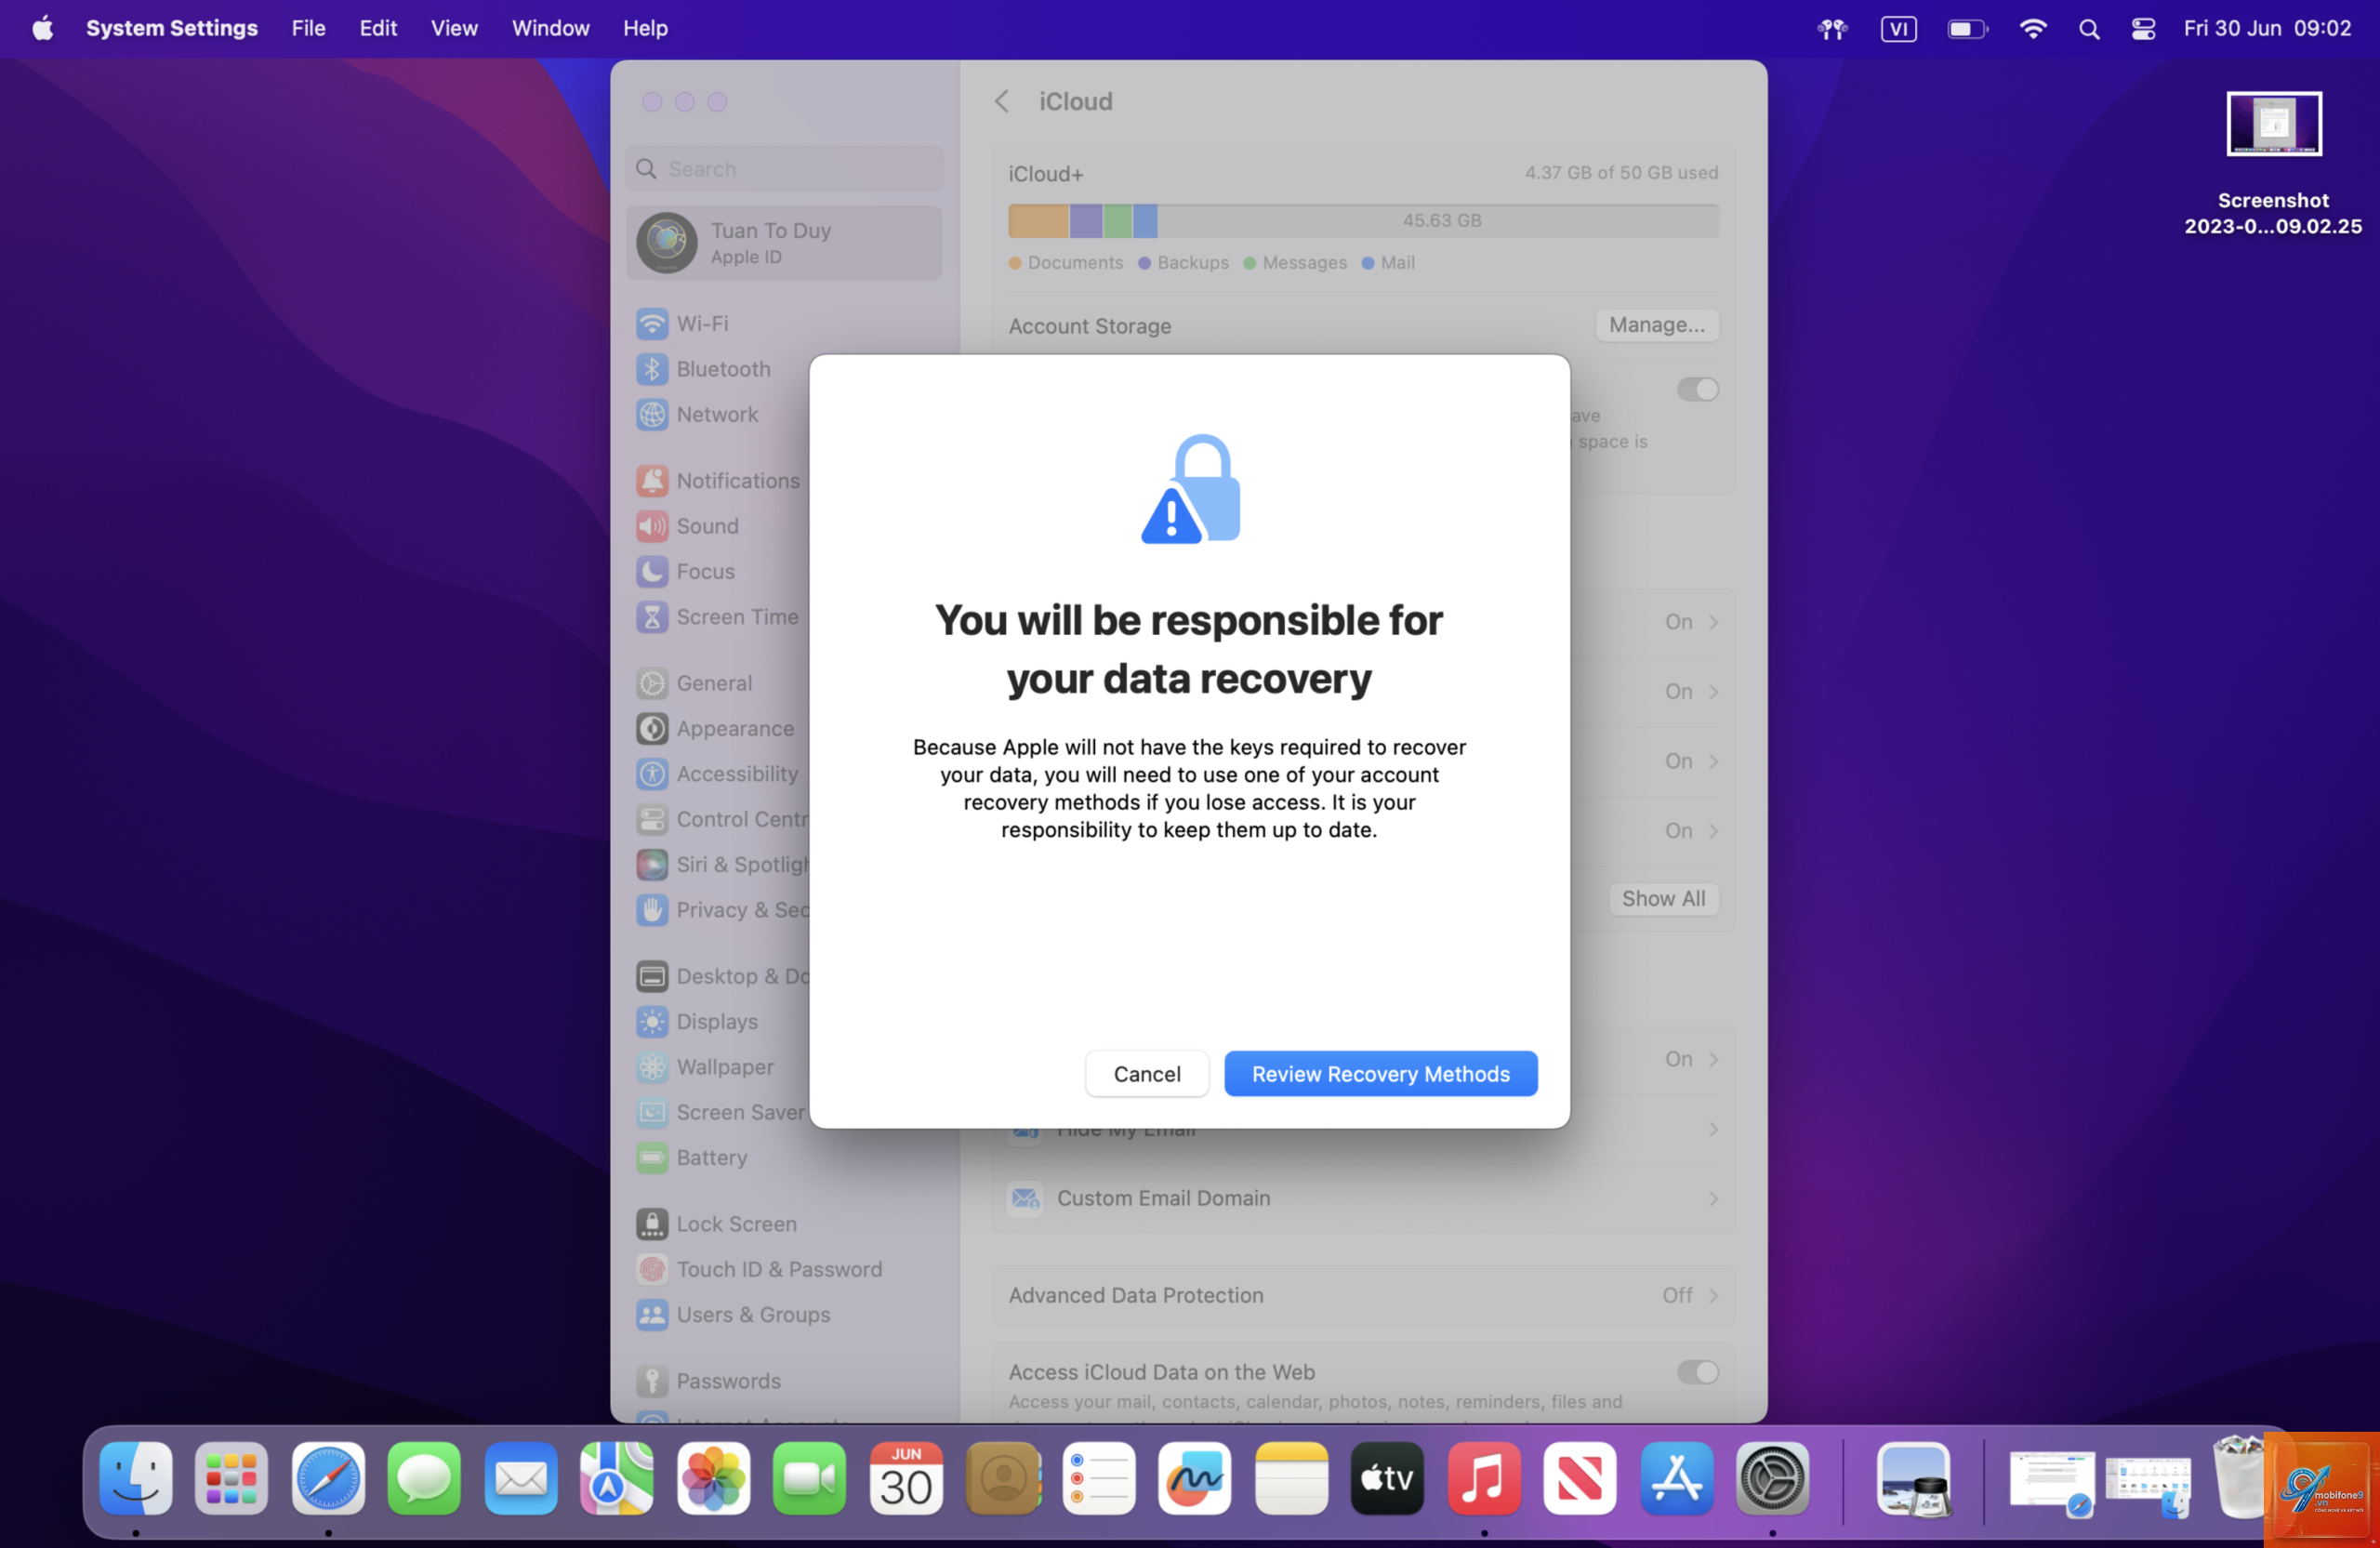This screenshot has height=1548, width=2380.
Task: Open the System Settings app menu
Action: coord(172,28)
